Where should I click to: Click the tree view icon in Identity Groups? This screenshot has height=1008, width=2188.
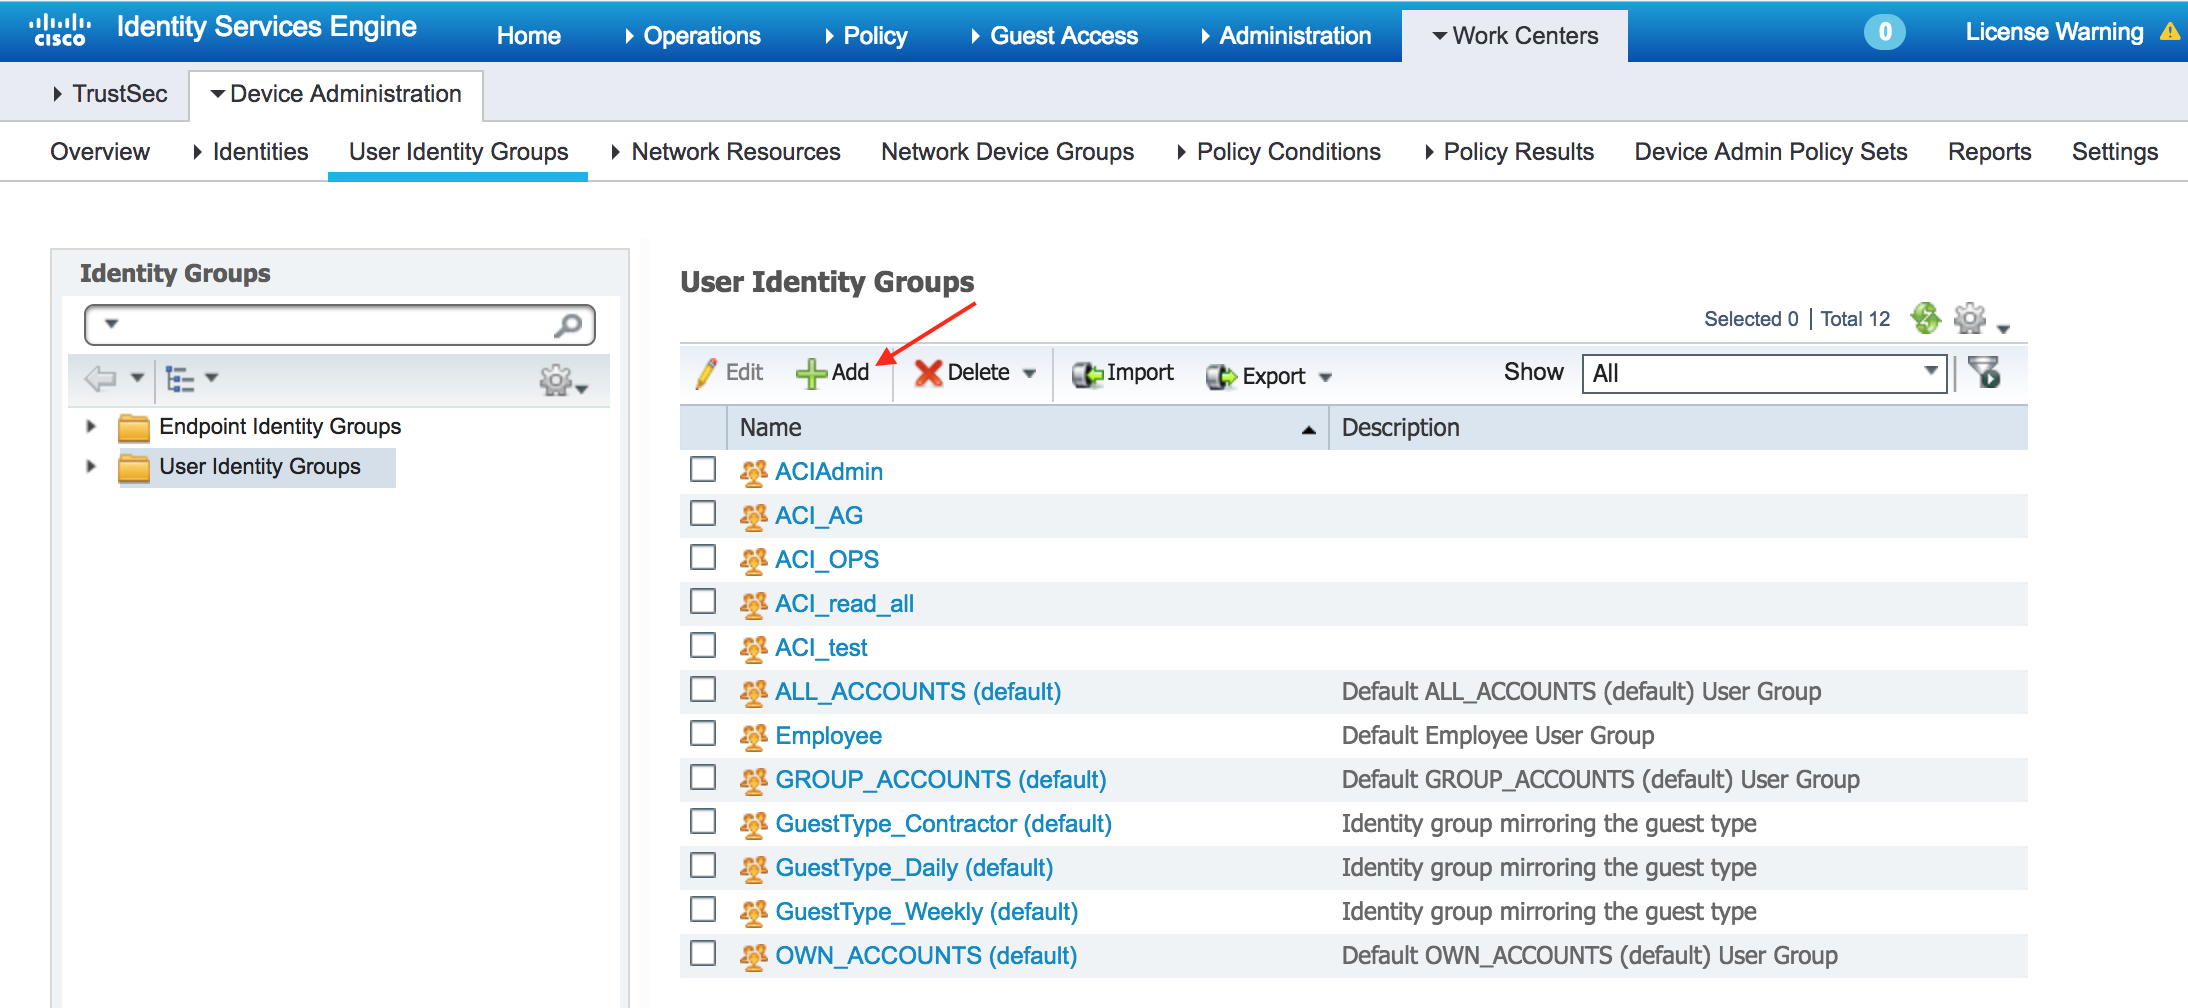[181, 379]
